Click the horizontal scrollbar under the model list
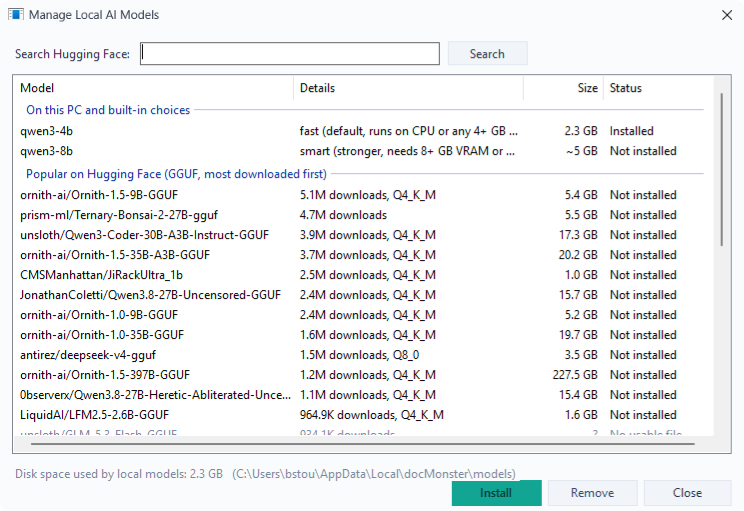 (363, 444)
